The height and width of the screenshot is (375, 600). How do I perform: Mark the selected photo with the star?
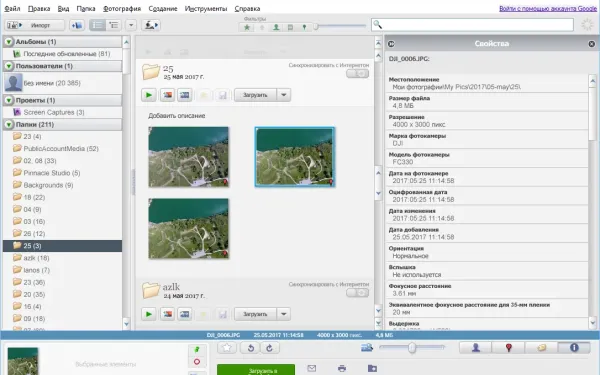pyautogui.click(x=227, y=348)
